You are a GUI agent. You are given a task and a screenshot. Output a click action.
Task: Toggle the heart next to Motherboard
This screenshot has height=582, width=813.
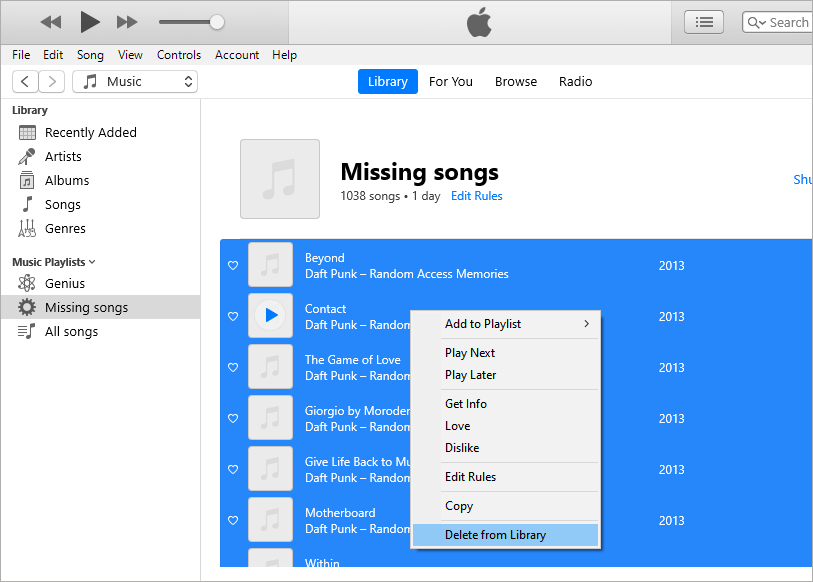point(232,520)
